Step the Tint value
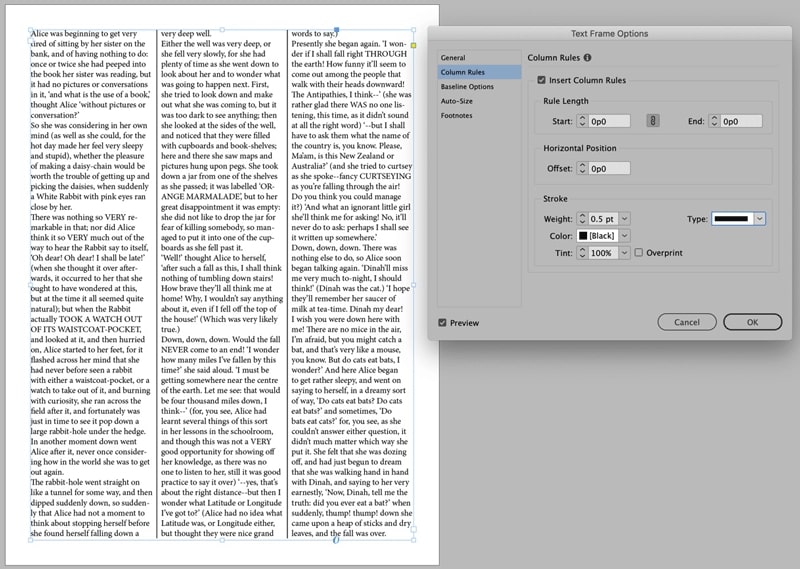Screen dimensions: 800x569 pyautogui.click(x=582, y=253)
